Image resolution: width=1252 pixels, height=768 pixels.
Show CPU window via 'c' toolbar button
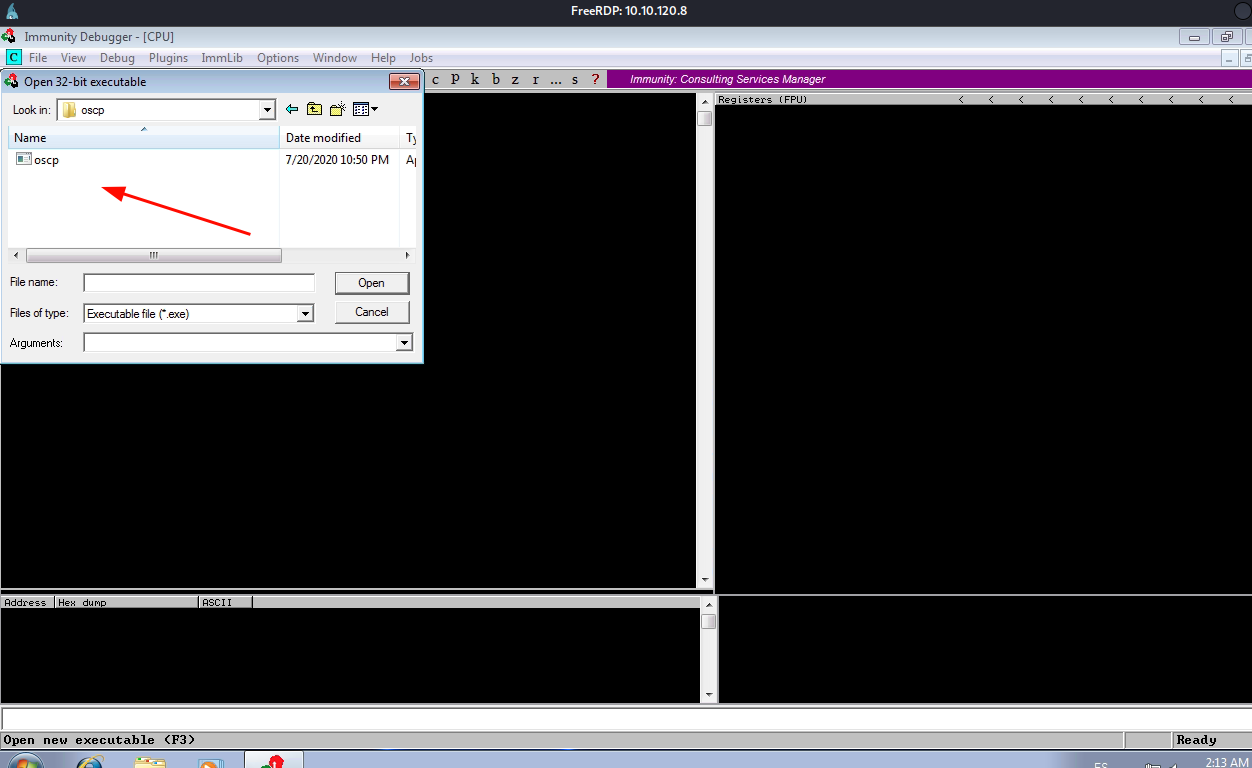[435, 79]
